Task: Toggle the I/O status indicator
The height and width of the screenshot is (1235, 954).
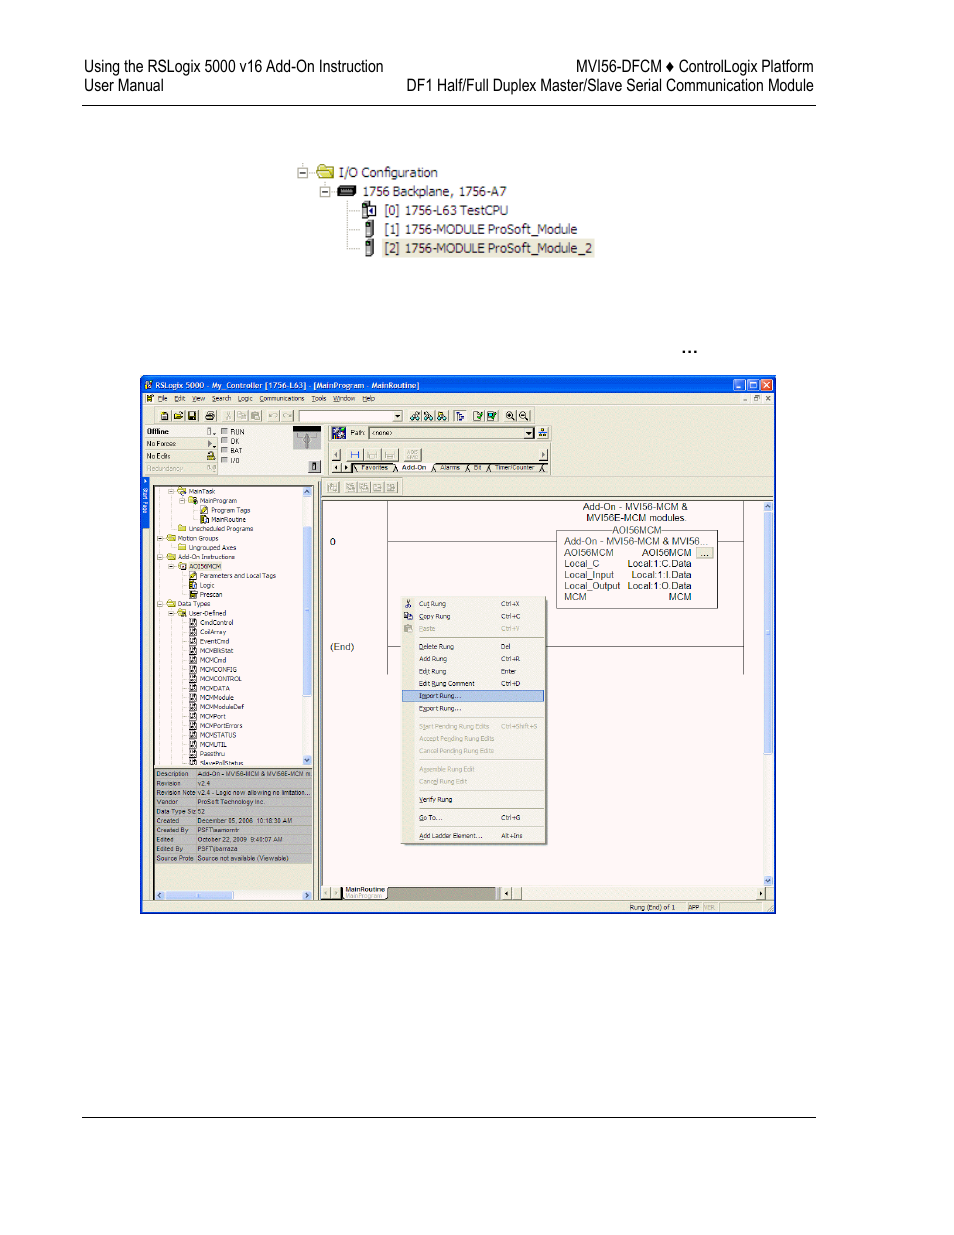Action: coord(224,461)
